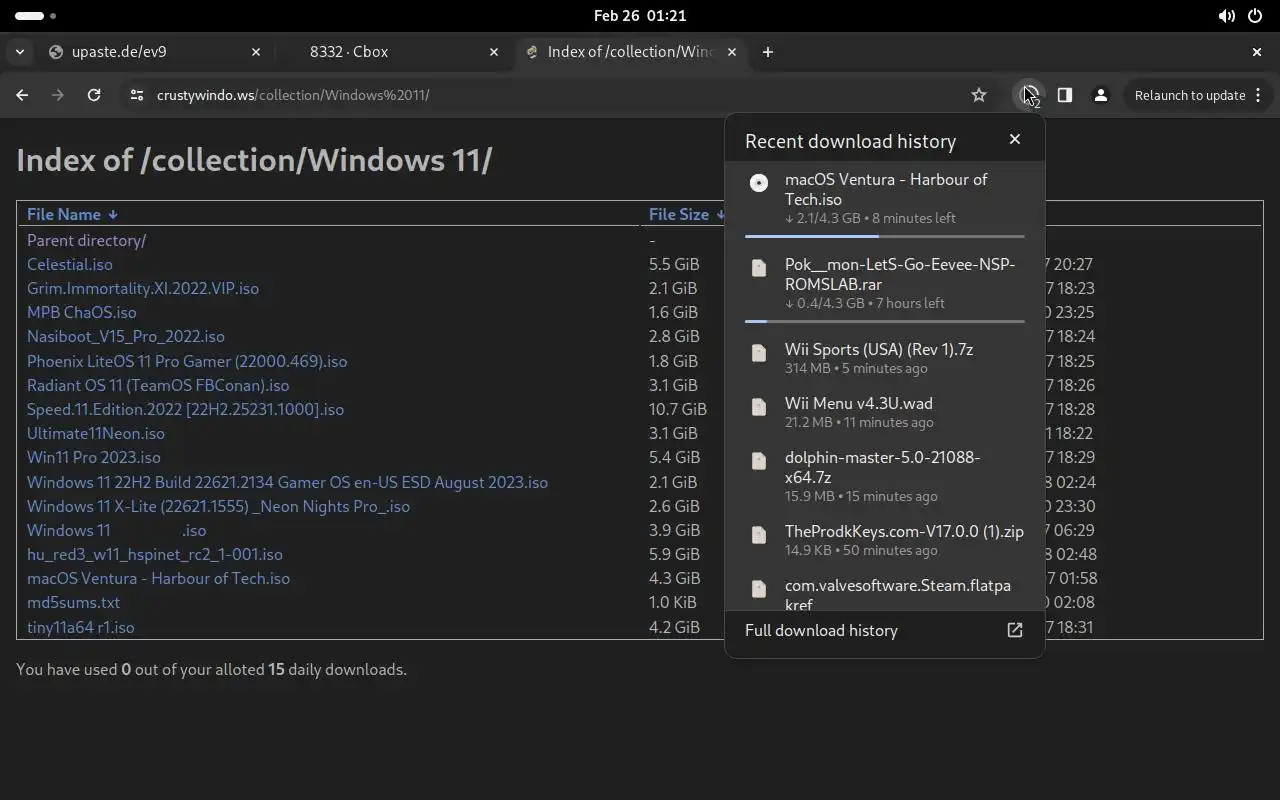Click the file icon for dolphin-master download
This screenshot has width=1280, height=800.
tap(759, 460)
